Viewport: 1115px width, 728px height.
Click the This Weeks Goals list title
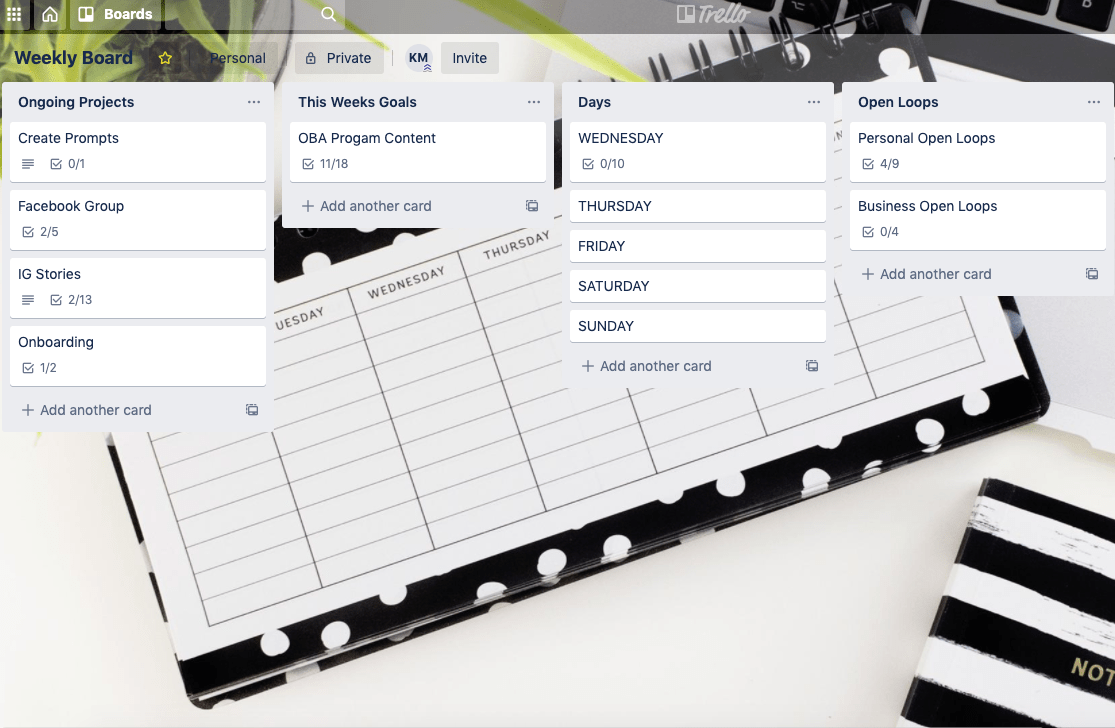tap(357, 102)
